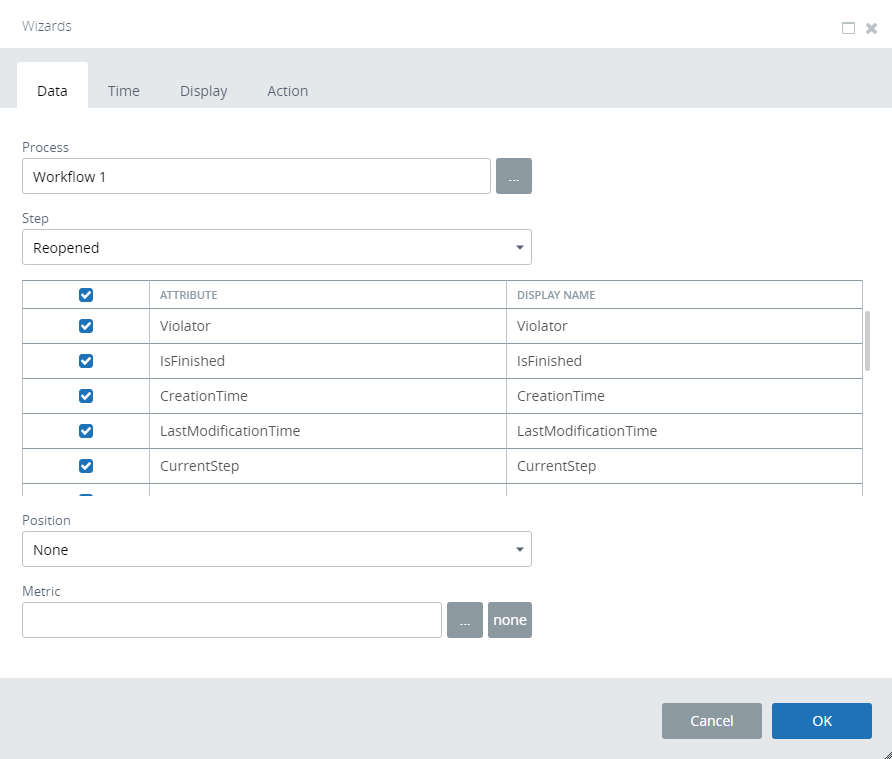Image resolution: width=892 pixels, height=759 pixels.
Task: Clear metric with the none button
Action: click(510, 620)
